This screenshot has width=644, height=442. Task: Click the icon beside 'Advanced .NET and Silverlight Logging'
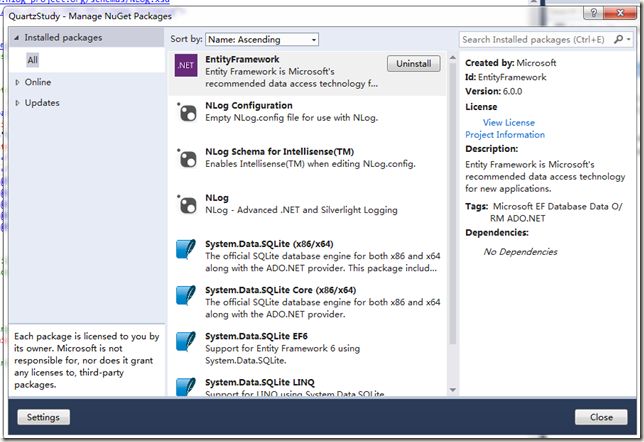(x=187, y=204)
